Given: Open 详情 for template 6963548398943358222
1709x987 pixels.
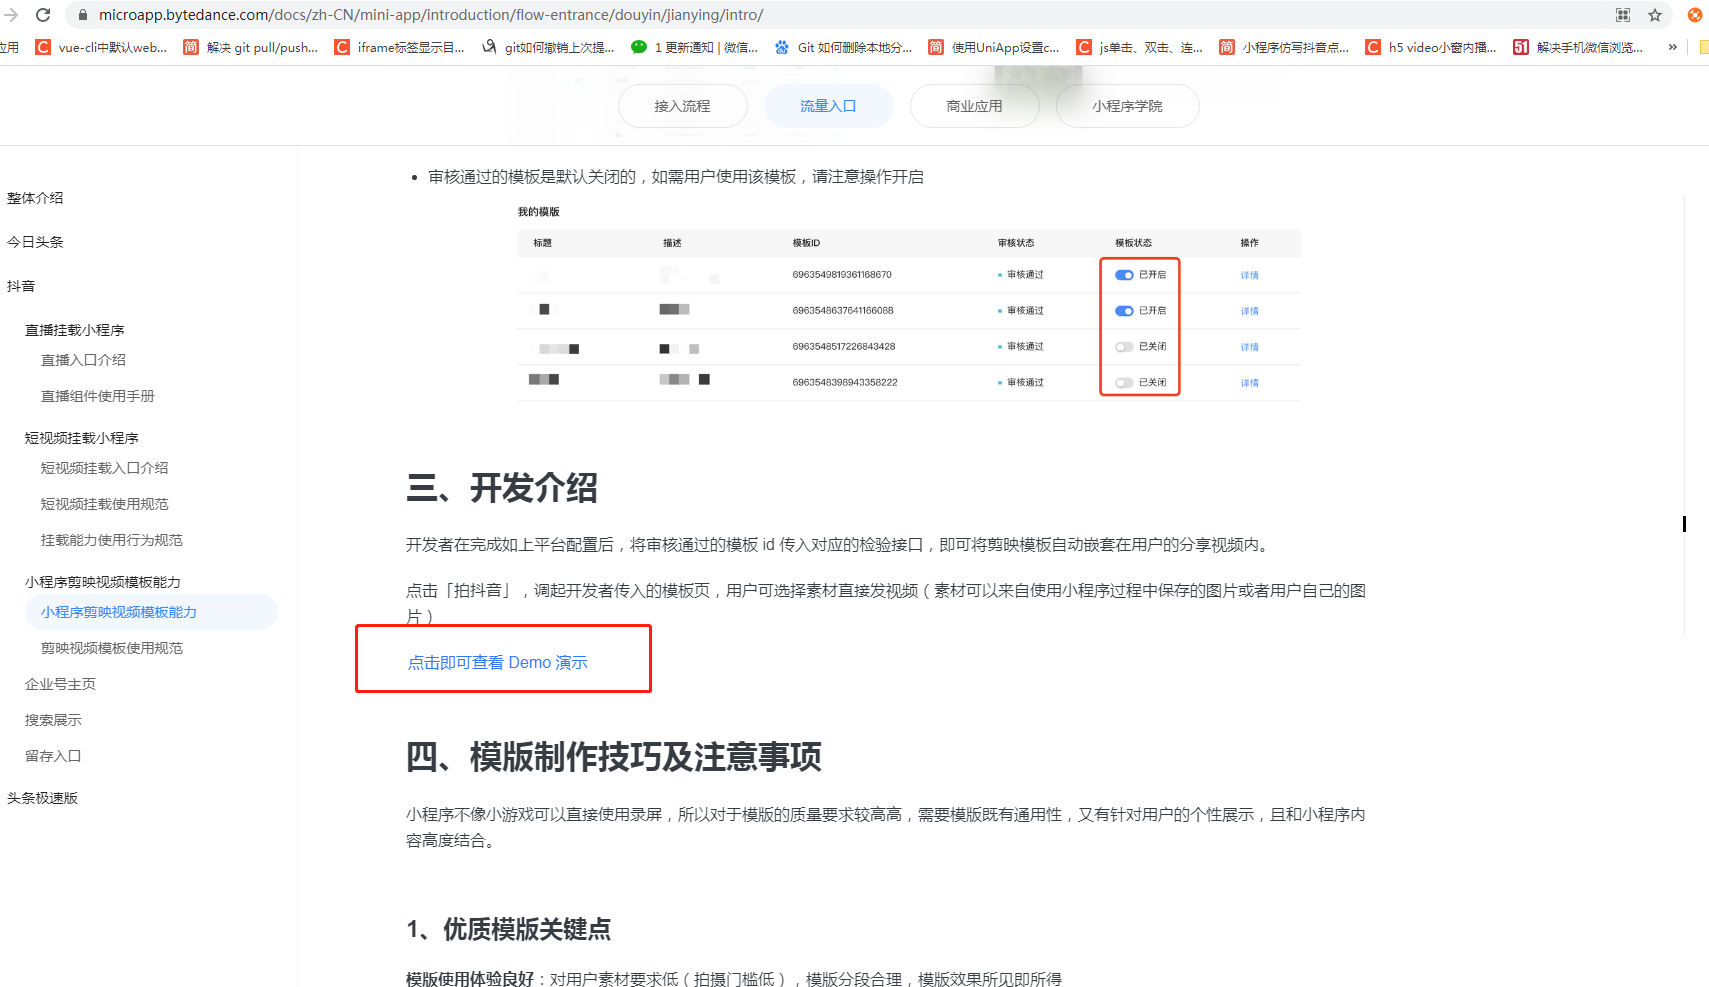Looking at the screenshot, I should tap(1250, 383).
